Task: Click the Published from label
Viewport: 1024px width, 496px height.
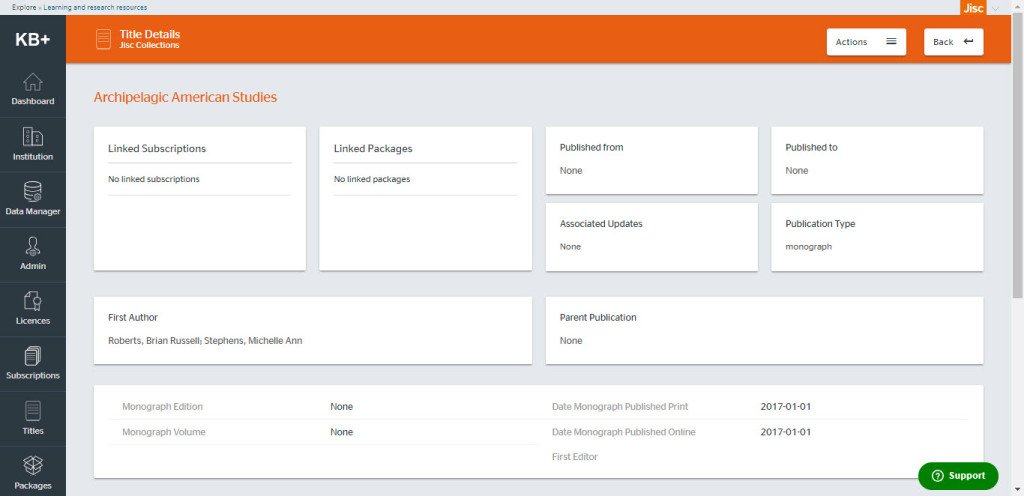Action: pyautogui.click(x=591, y=147)
